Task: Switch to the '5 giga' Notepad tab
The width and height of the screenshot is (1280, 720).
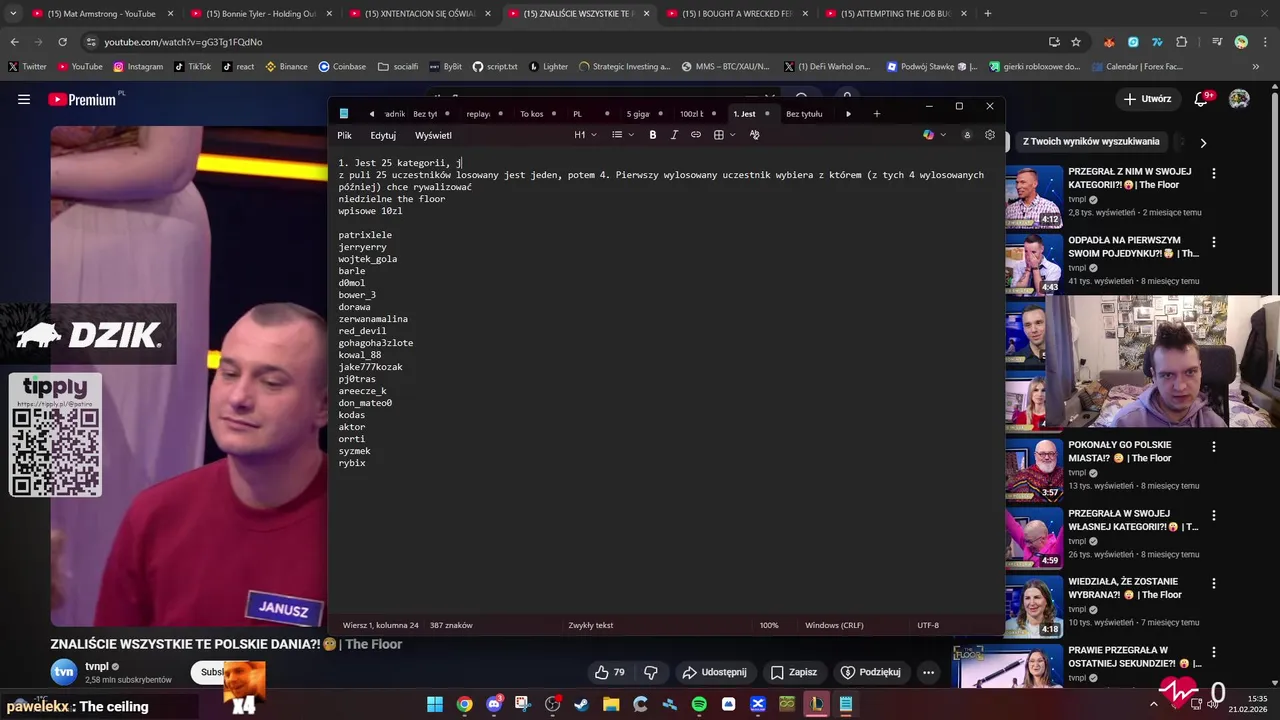Action: [638, 114]
